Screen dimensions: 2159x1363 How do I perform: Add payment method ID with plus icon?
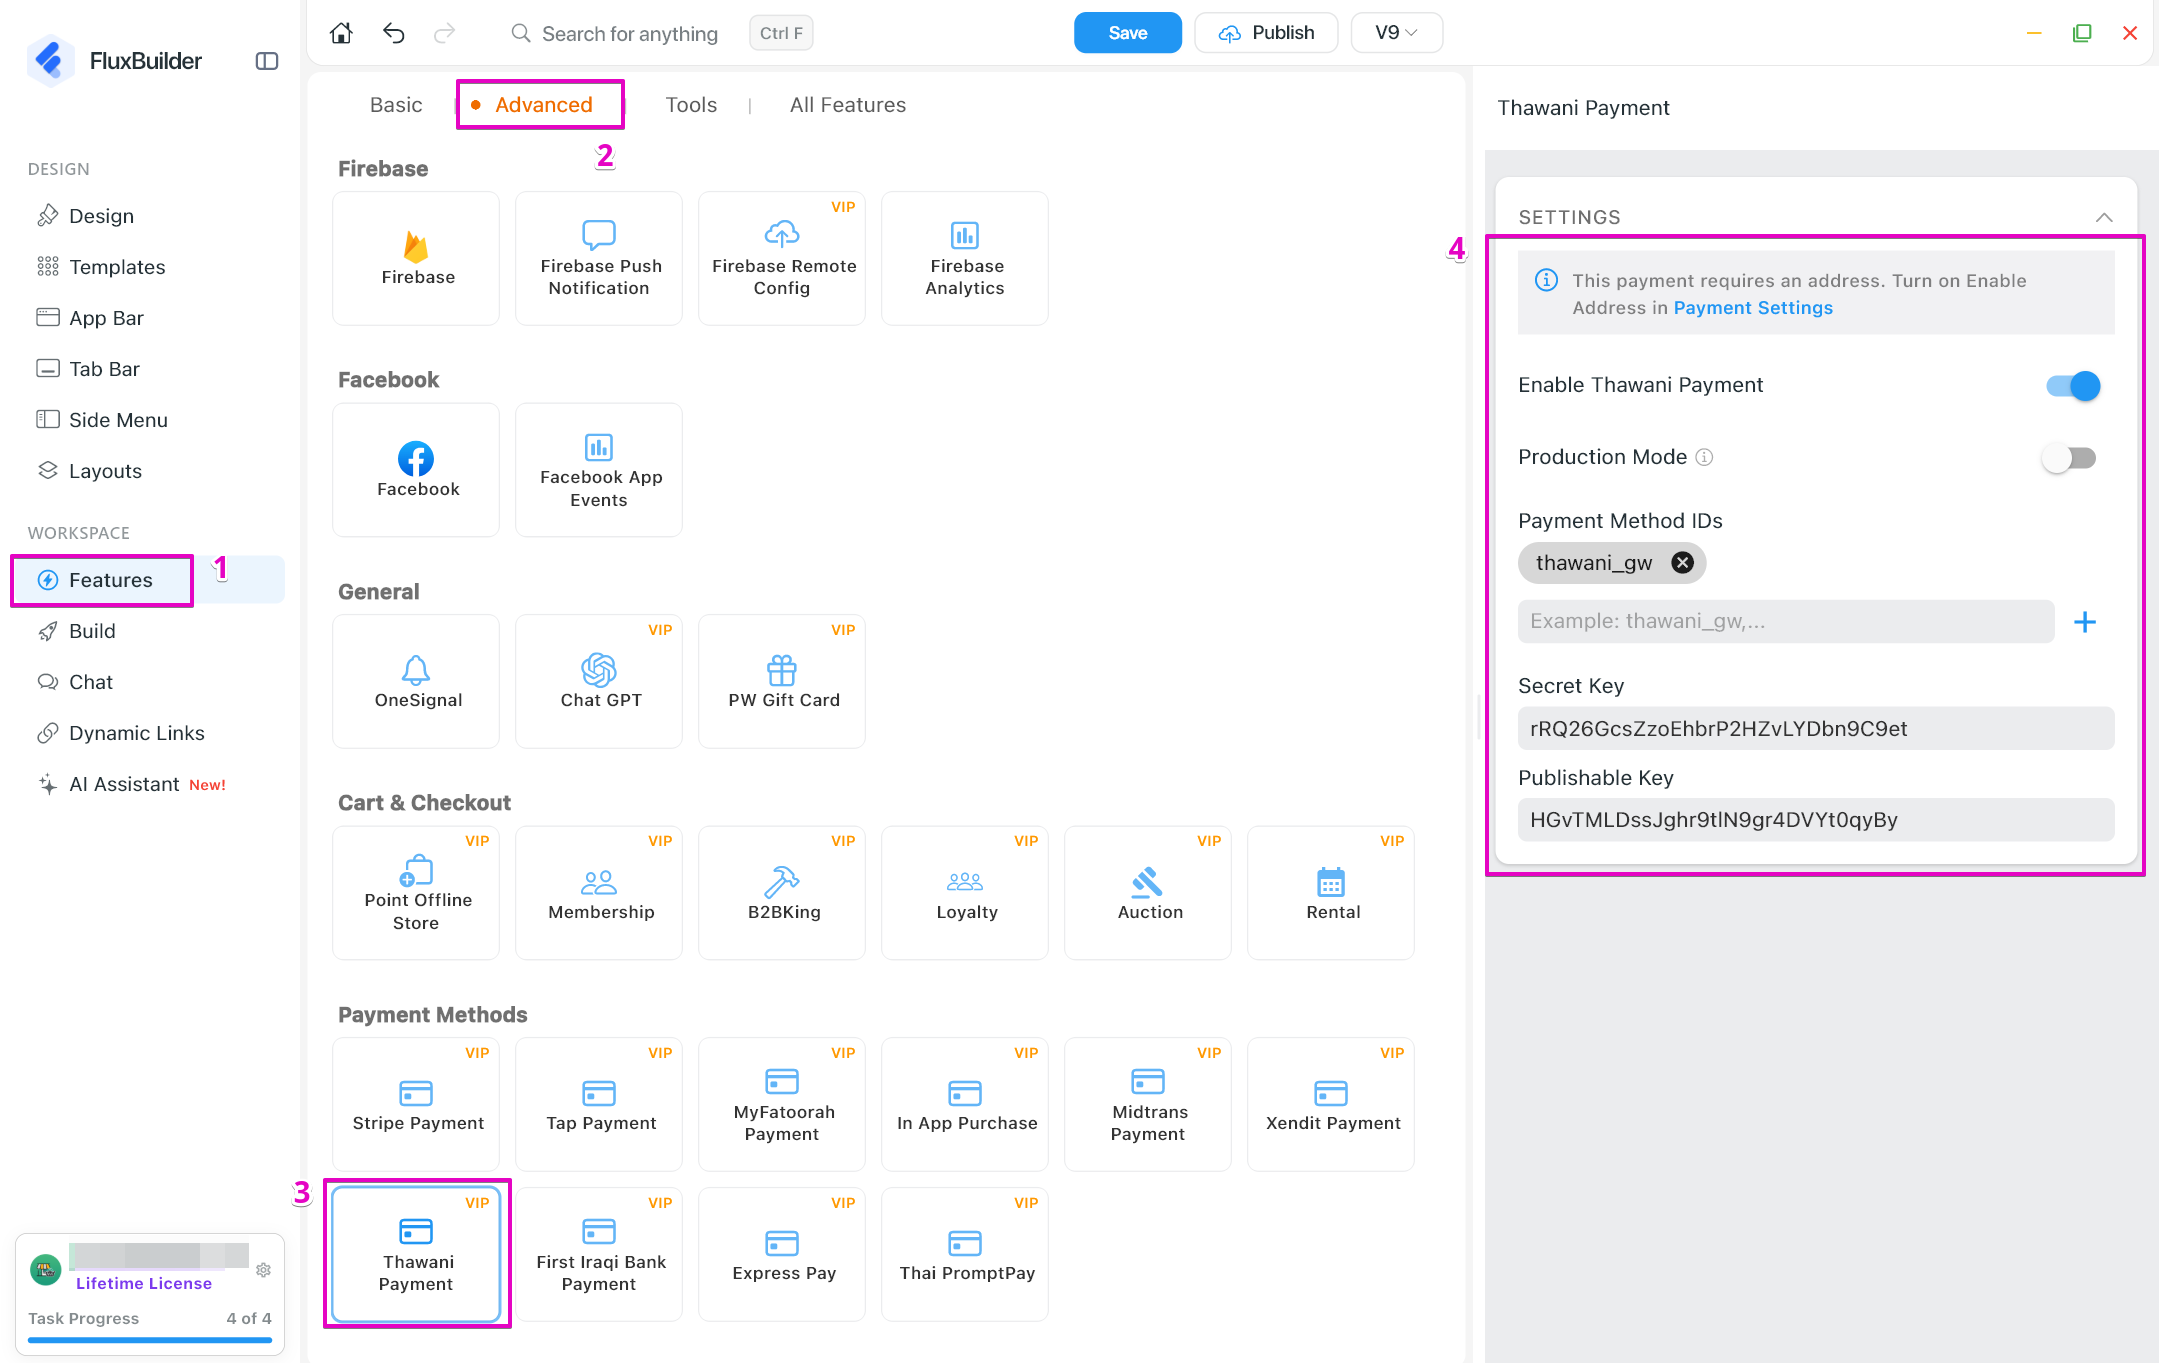point(2085,622)
